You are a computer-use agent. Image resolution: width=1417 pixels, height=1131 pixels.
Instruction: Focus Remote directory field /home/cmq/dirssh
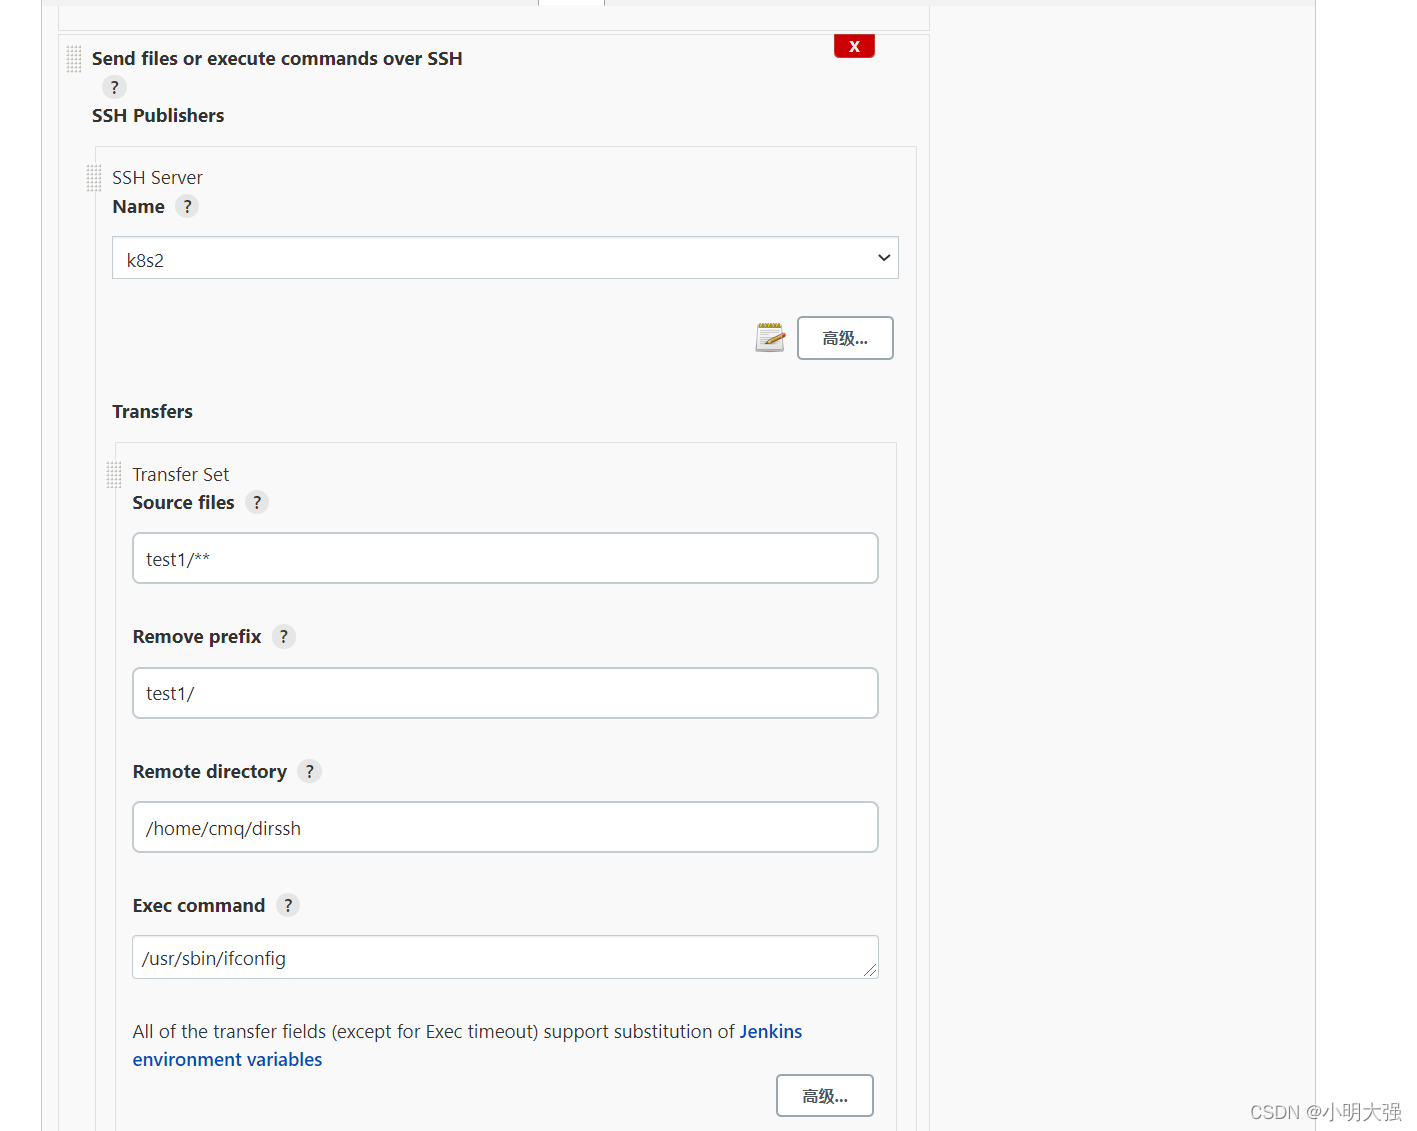coord(505,827)
